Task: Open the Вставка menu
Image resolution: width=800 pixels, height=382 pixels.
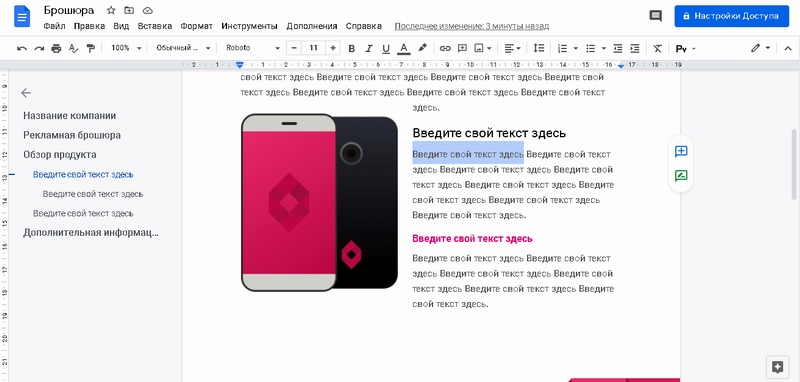Action: click(155, 26)
